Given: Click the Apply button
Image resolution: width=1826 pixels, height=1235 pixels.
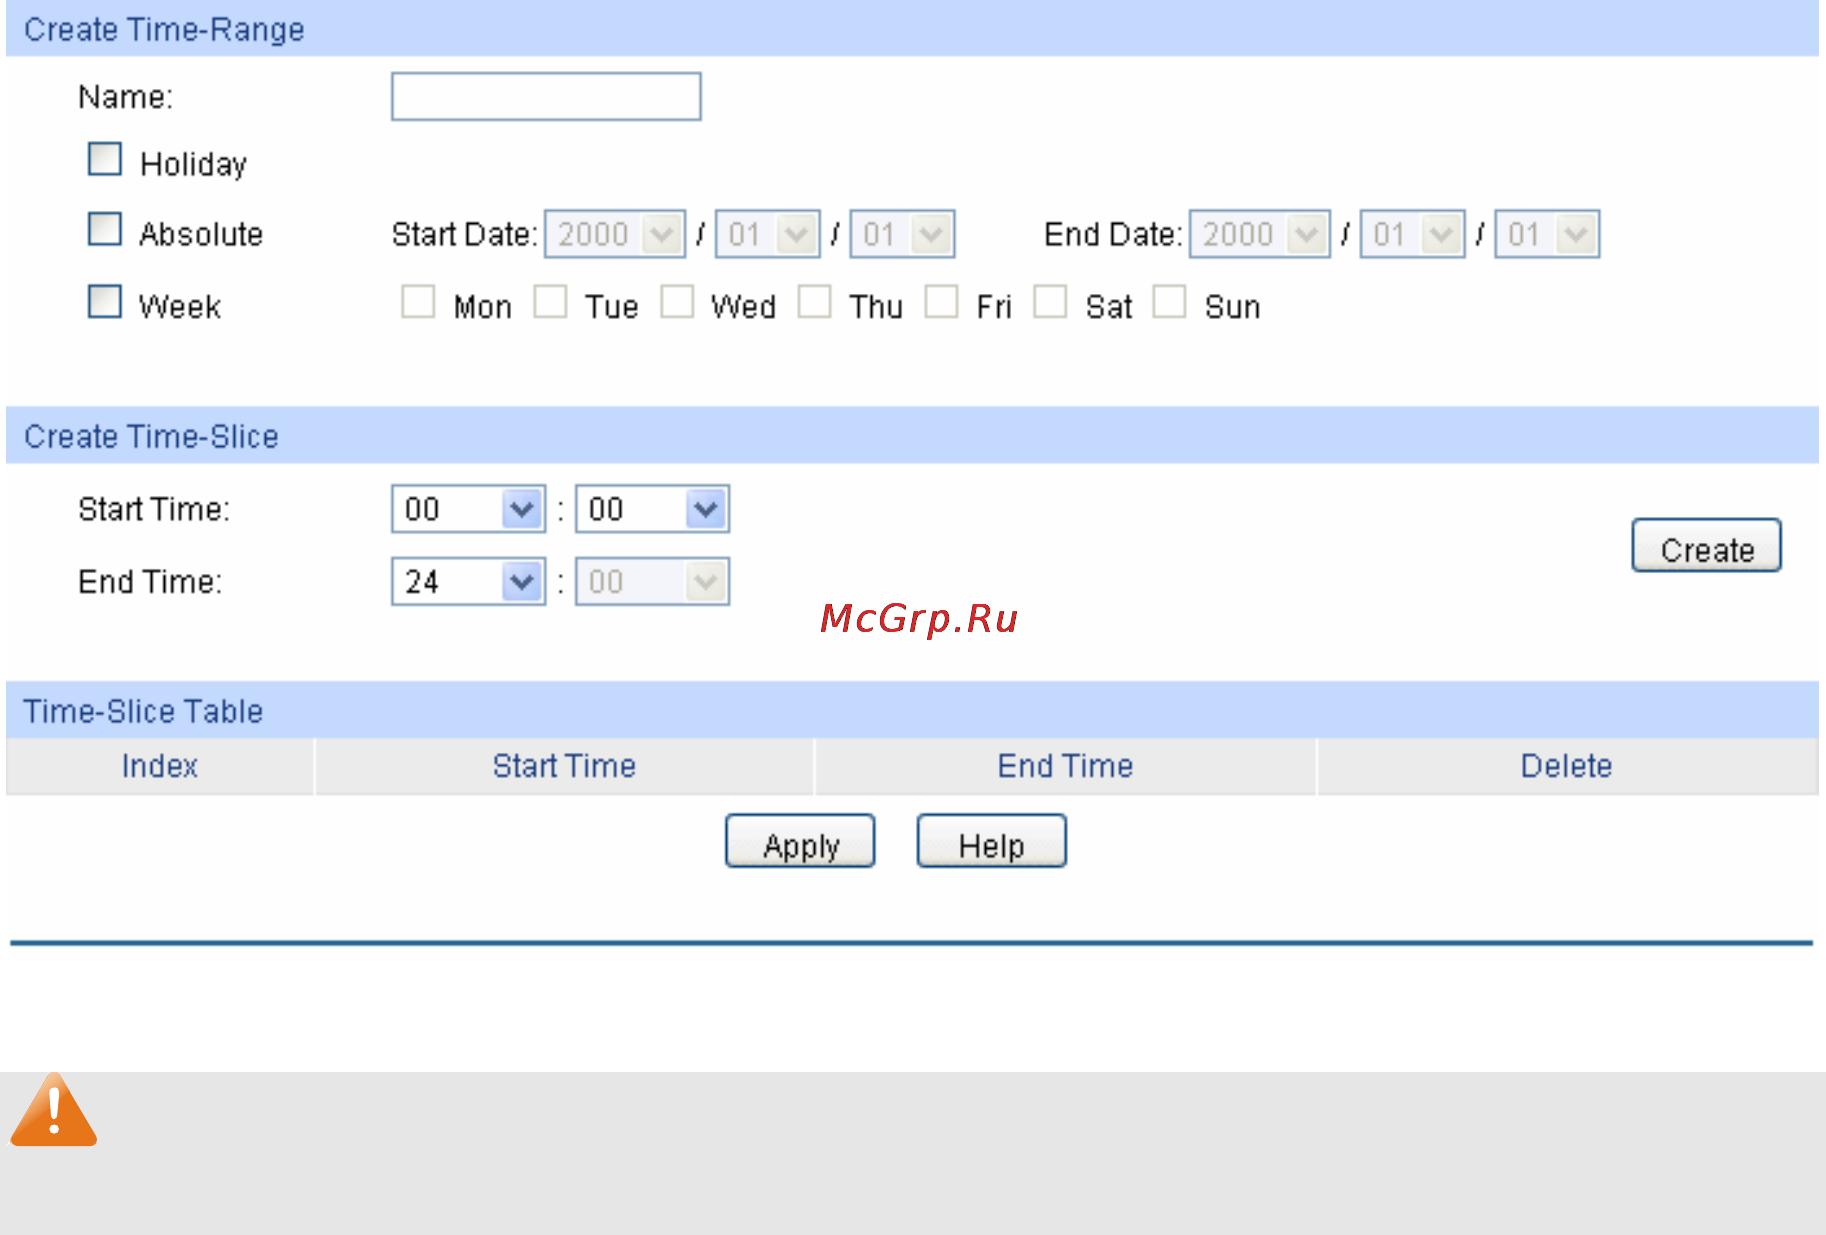Looking at the screenshot, I should pyautogui.click(x=800, y=841).
